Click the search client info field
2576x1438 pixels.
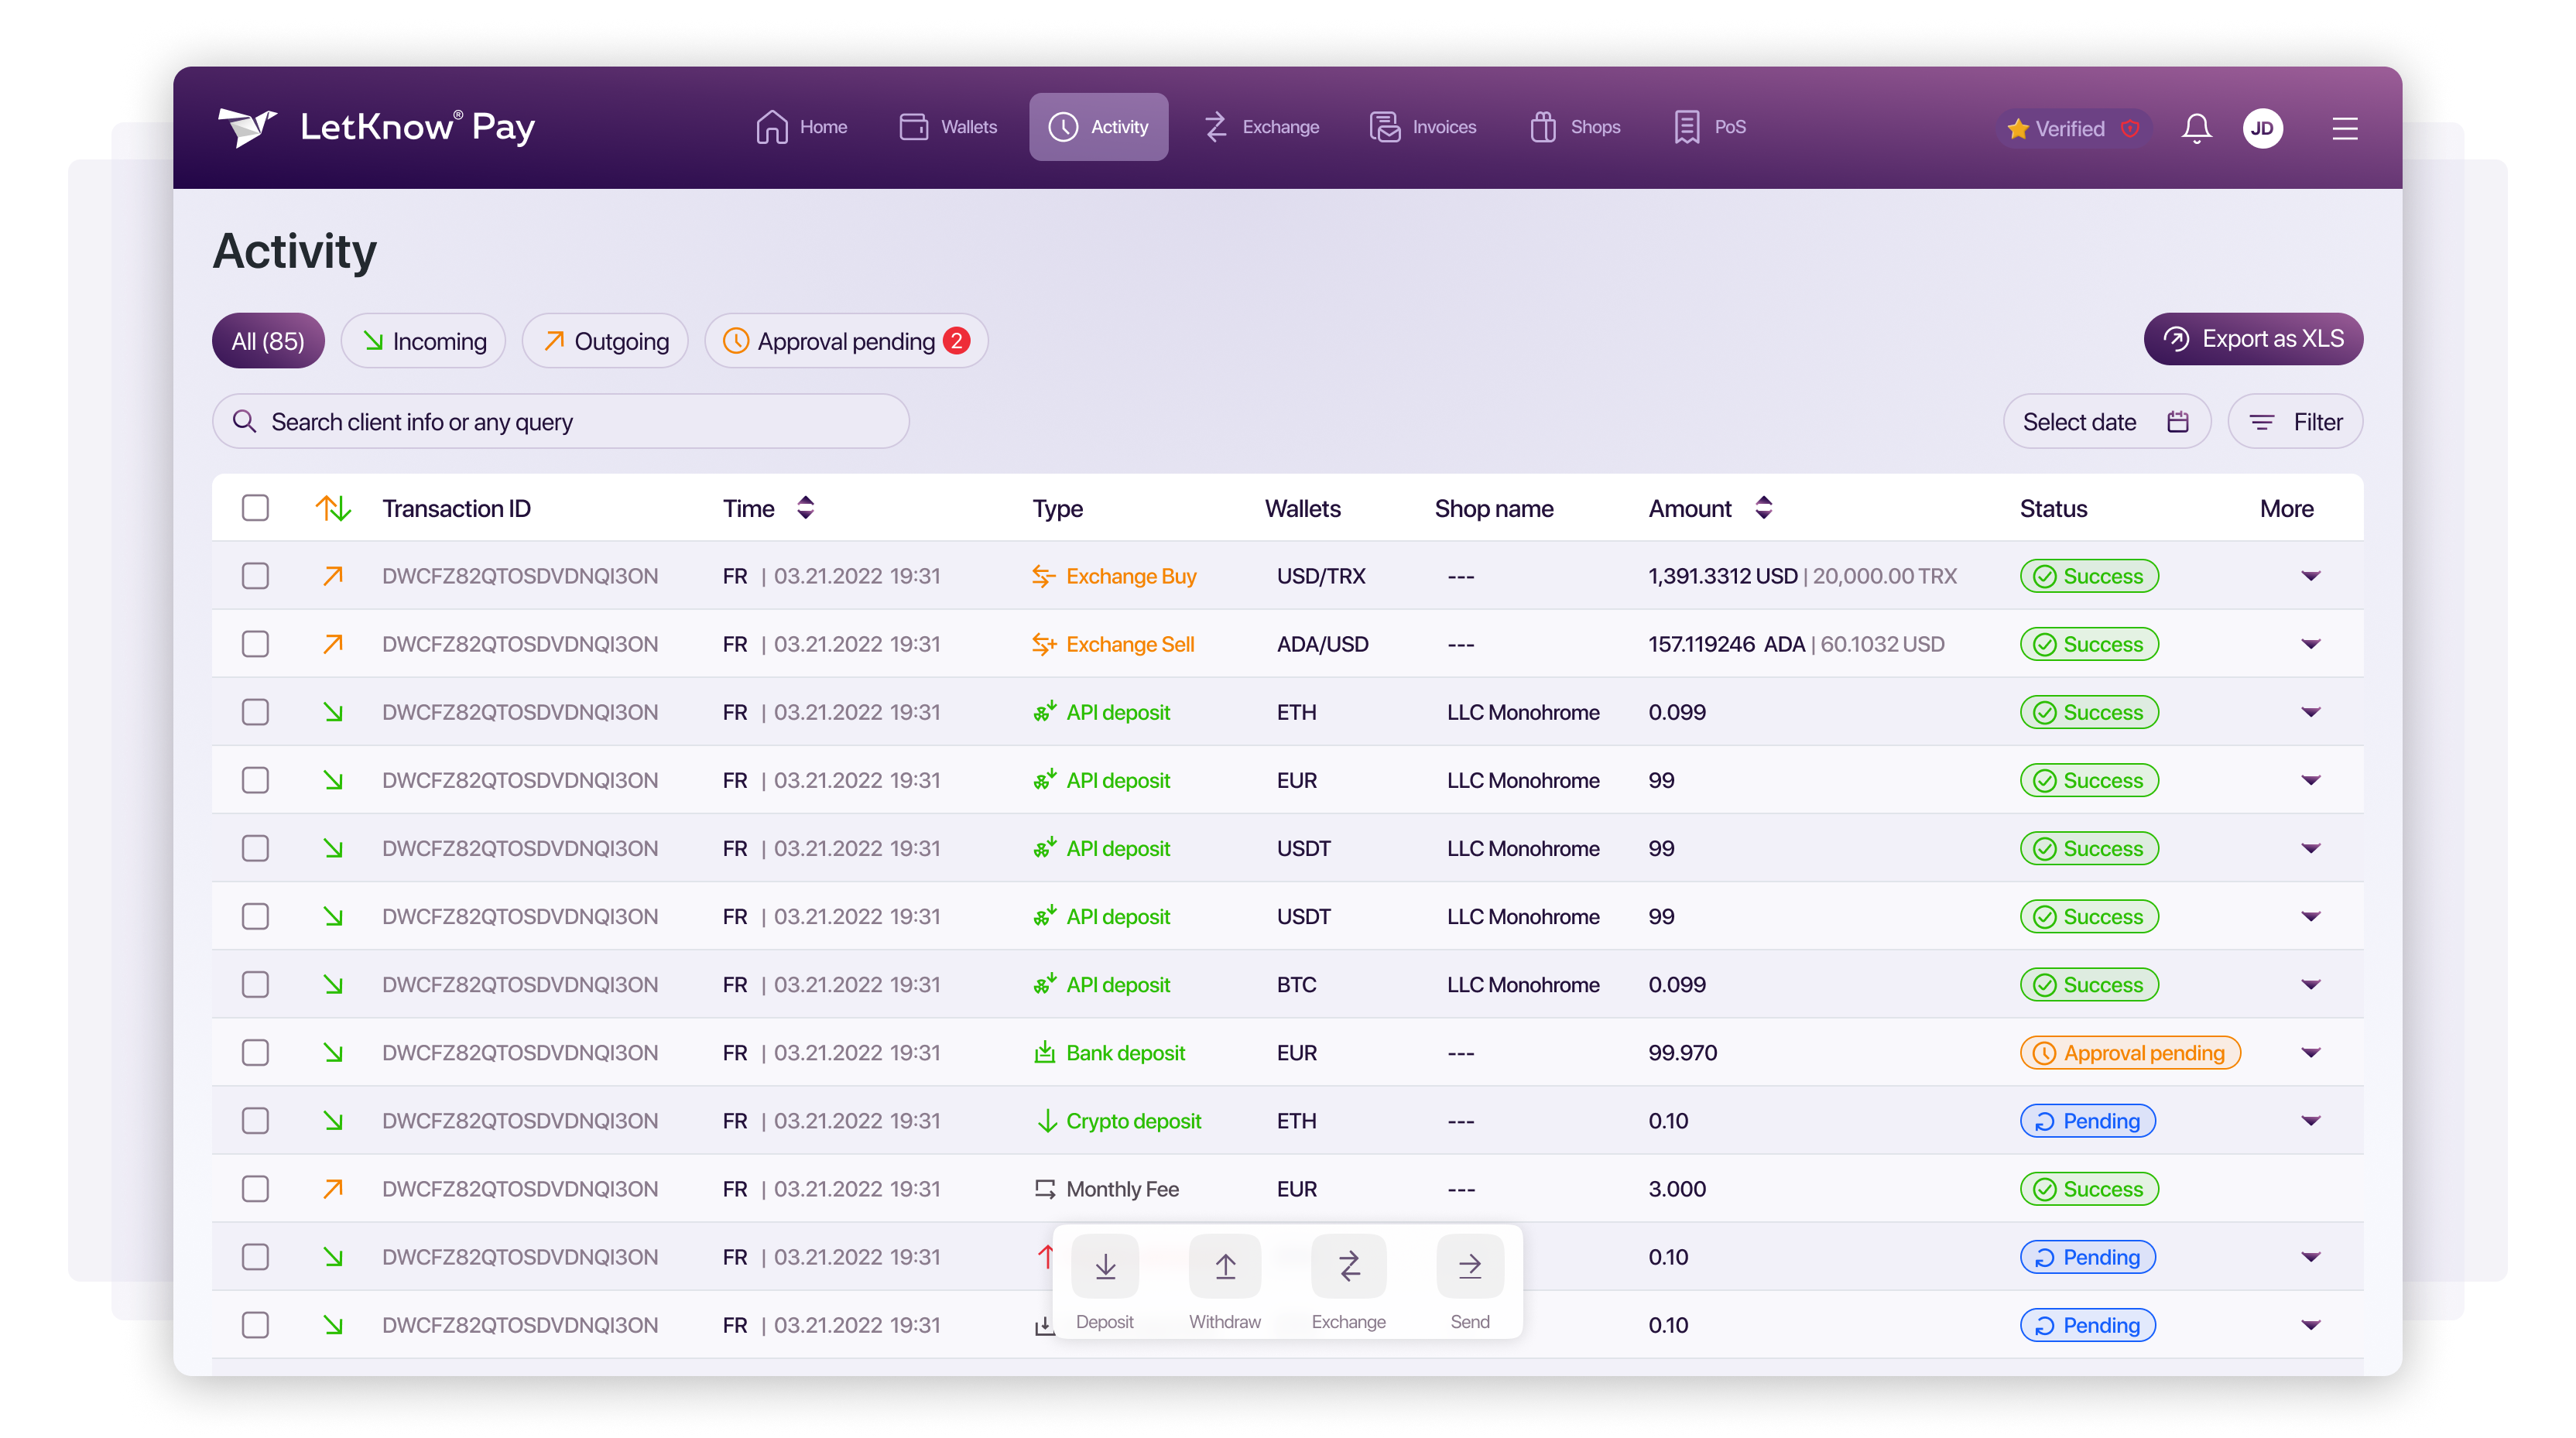tap(560, 421)
